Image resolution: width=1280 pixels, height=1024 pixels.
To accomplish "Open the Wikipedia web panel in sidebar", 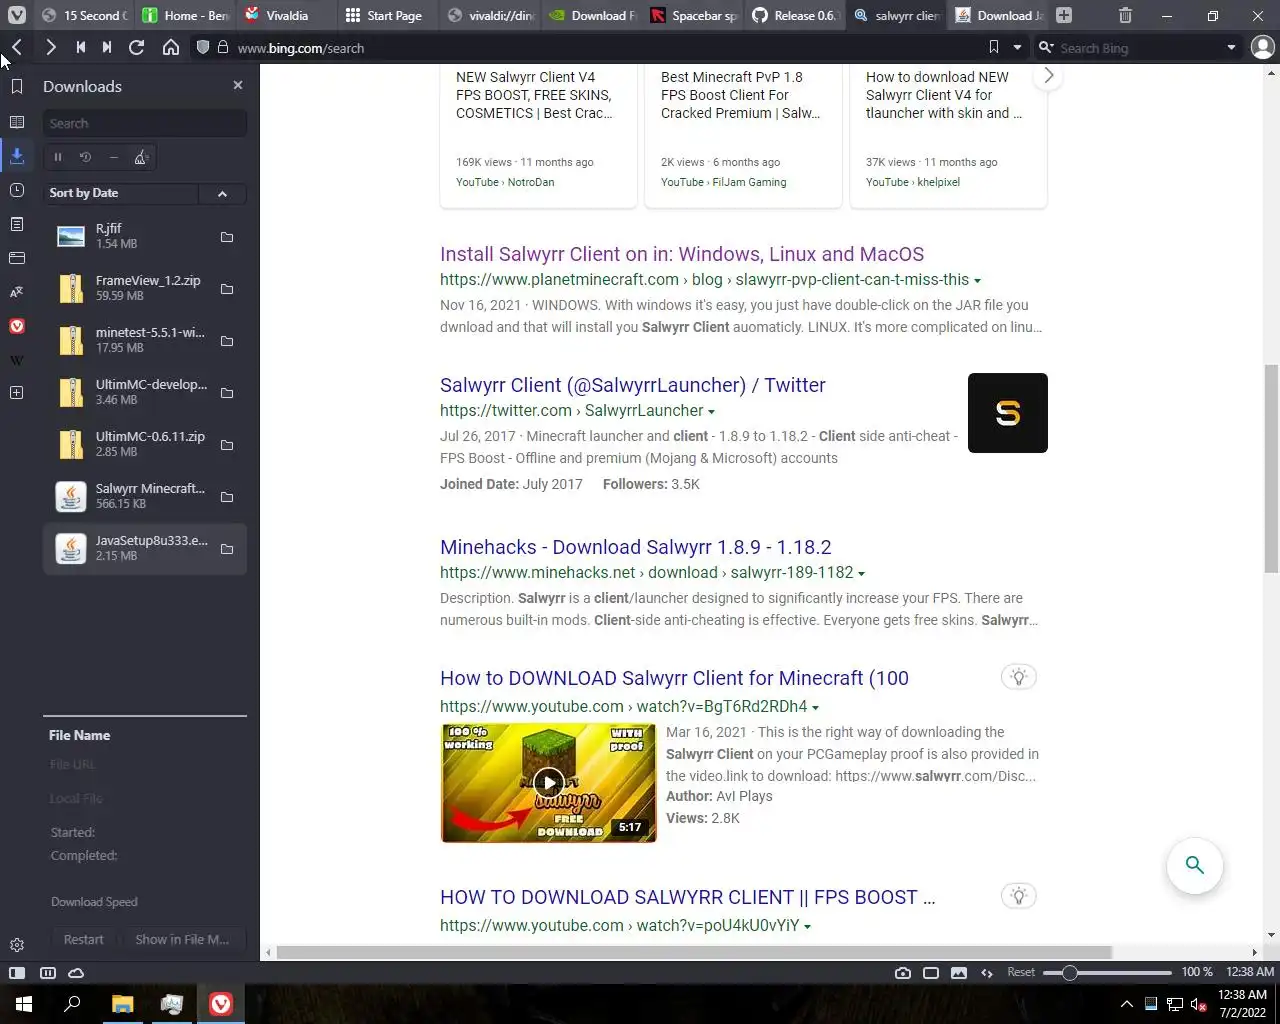I will tap(17, 360).
